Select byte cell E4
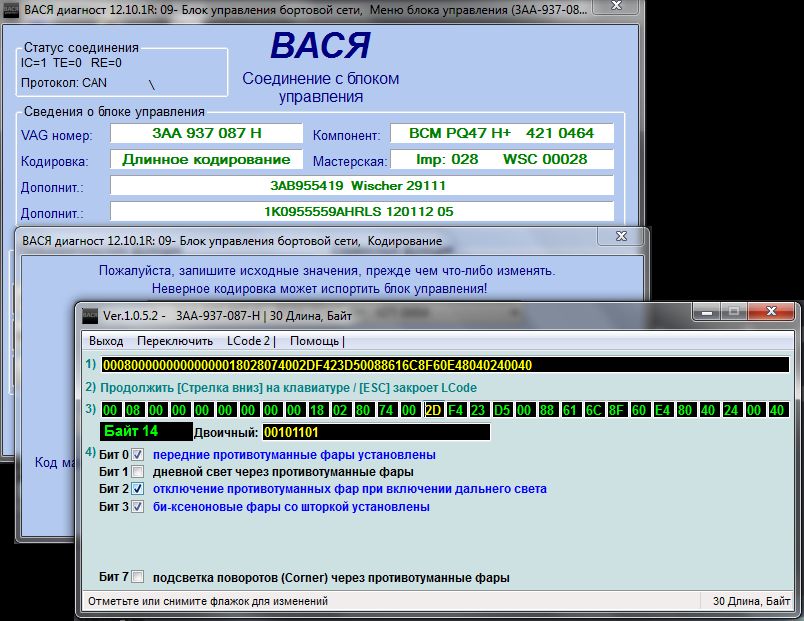This screenshot has height=621, width=804. pos(662,410)
